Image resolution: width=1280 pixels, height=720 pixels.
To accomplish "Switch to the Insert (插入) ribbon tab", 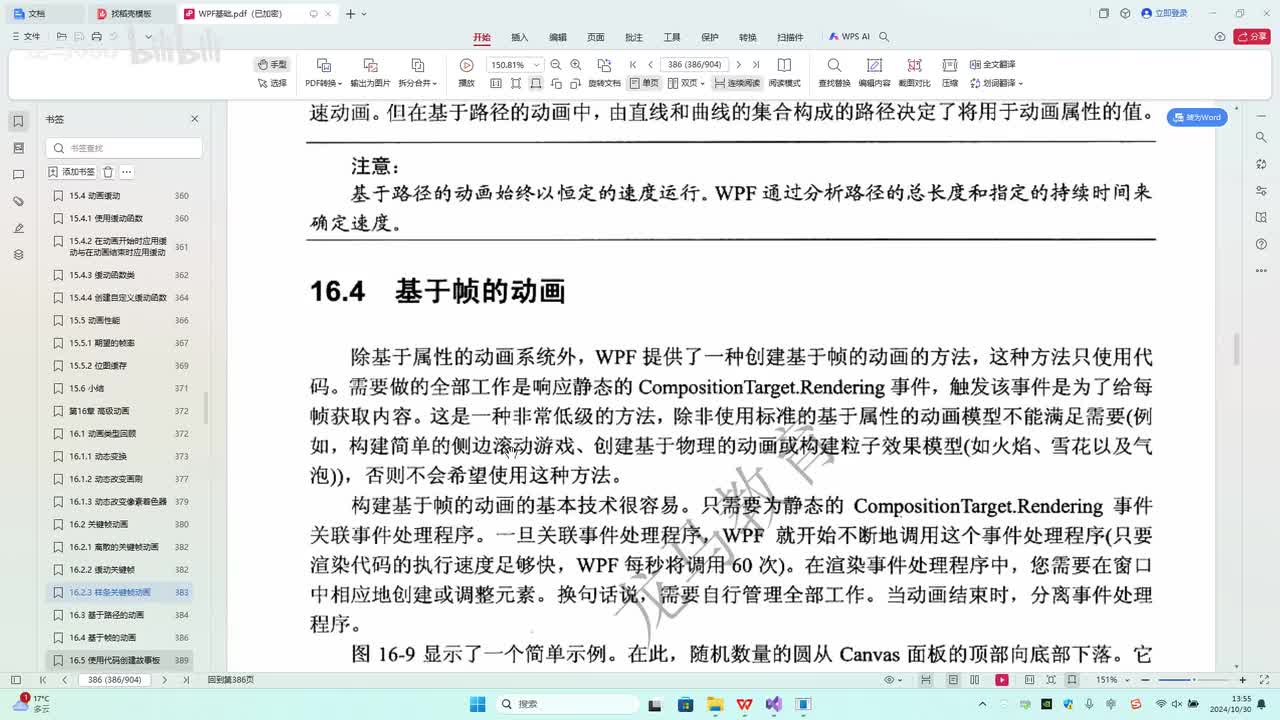I will pyautogui.click(x=520, y=37).
